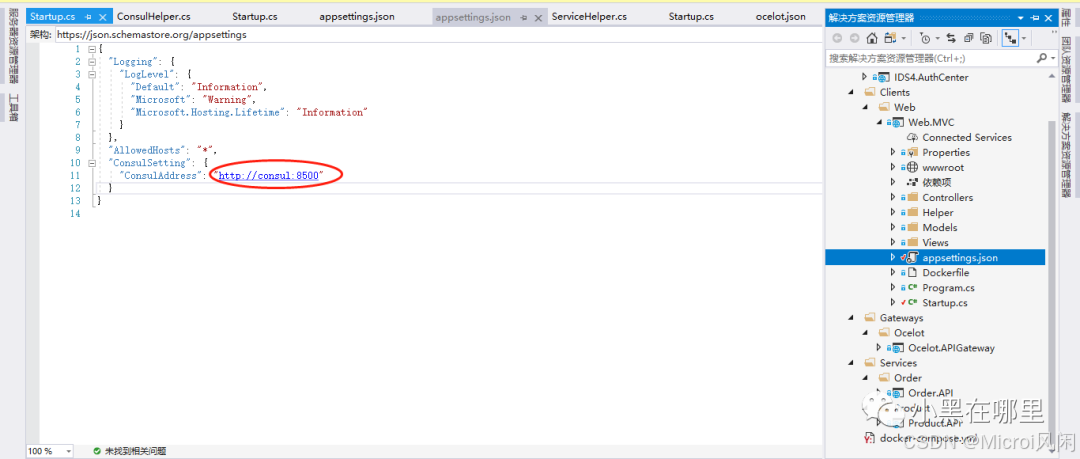Screen dimensions: 1080x459
Task: Select the Services solution folder
Action: pos(898,363)
